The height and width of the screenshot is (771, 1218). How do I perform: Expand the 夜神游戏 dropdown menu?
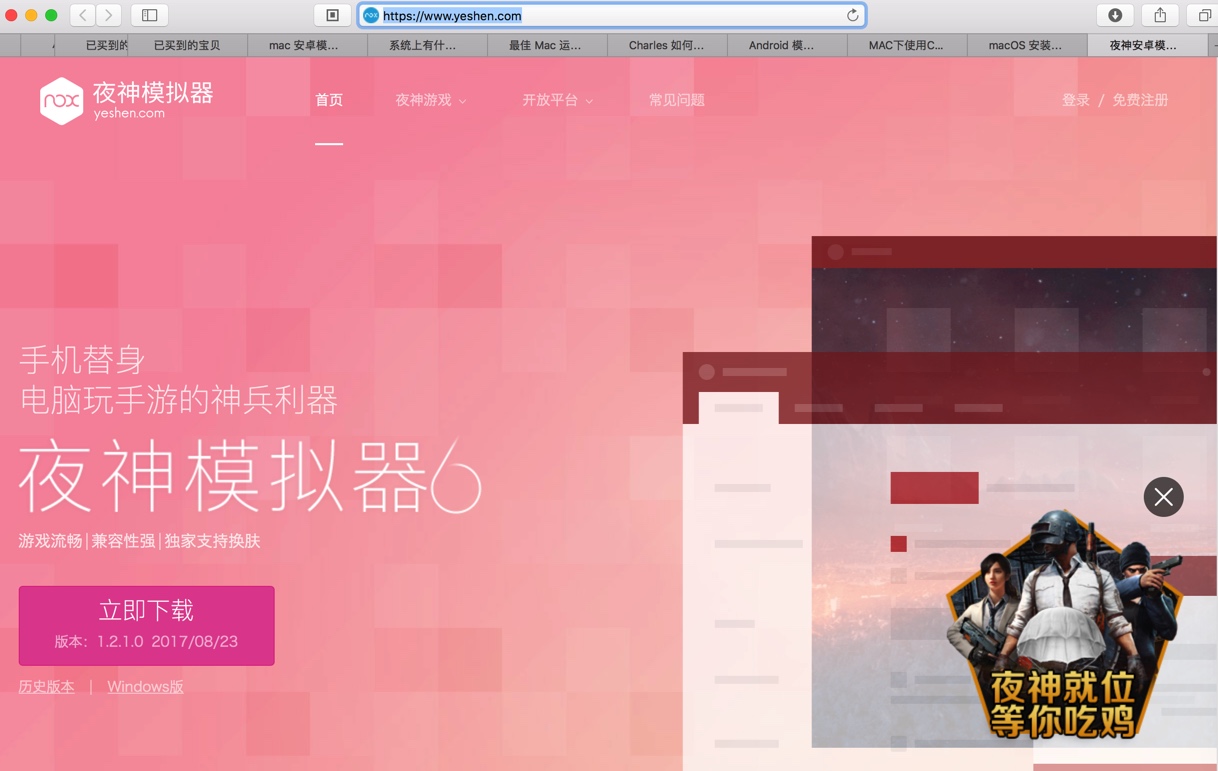431,100
